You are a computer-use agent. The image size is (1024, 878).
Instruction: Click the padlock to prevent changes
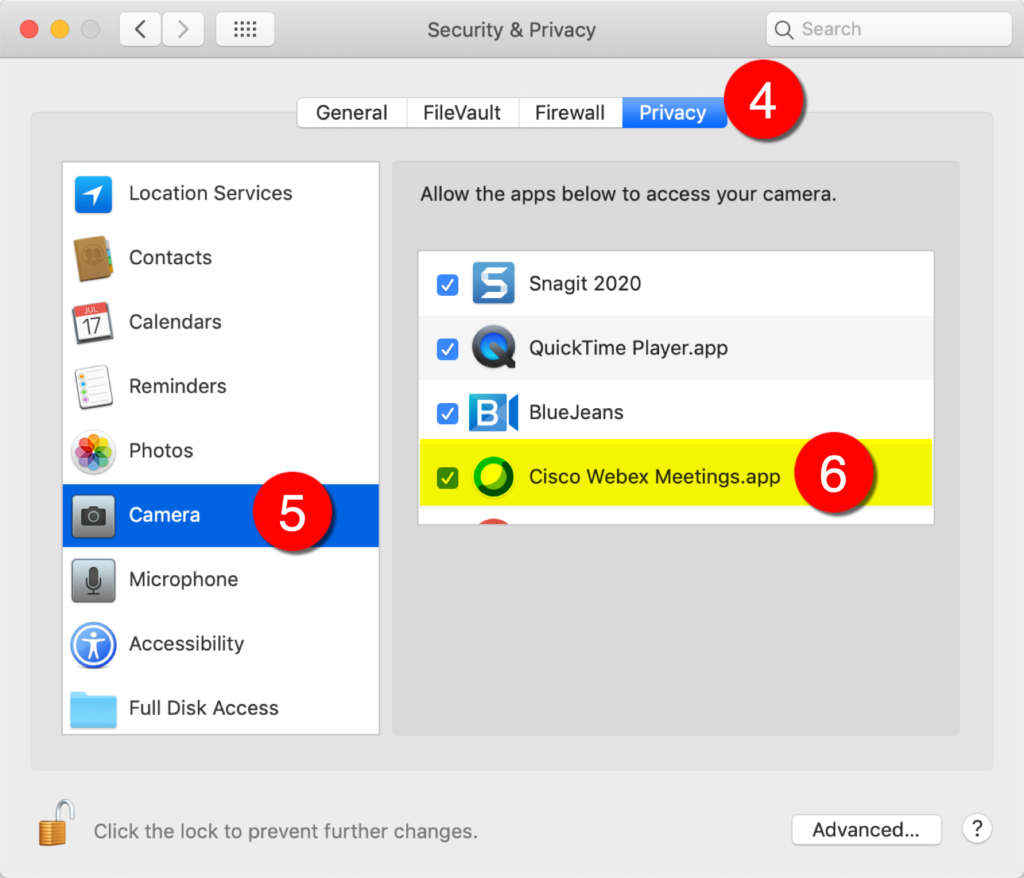tap(56, 823)
